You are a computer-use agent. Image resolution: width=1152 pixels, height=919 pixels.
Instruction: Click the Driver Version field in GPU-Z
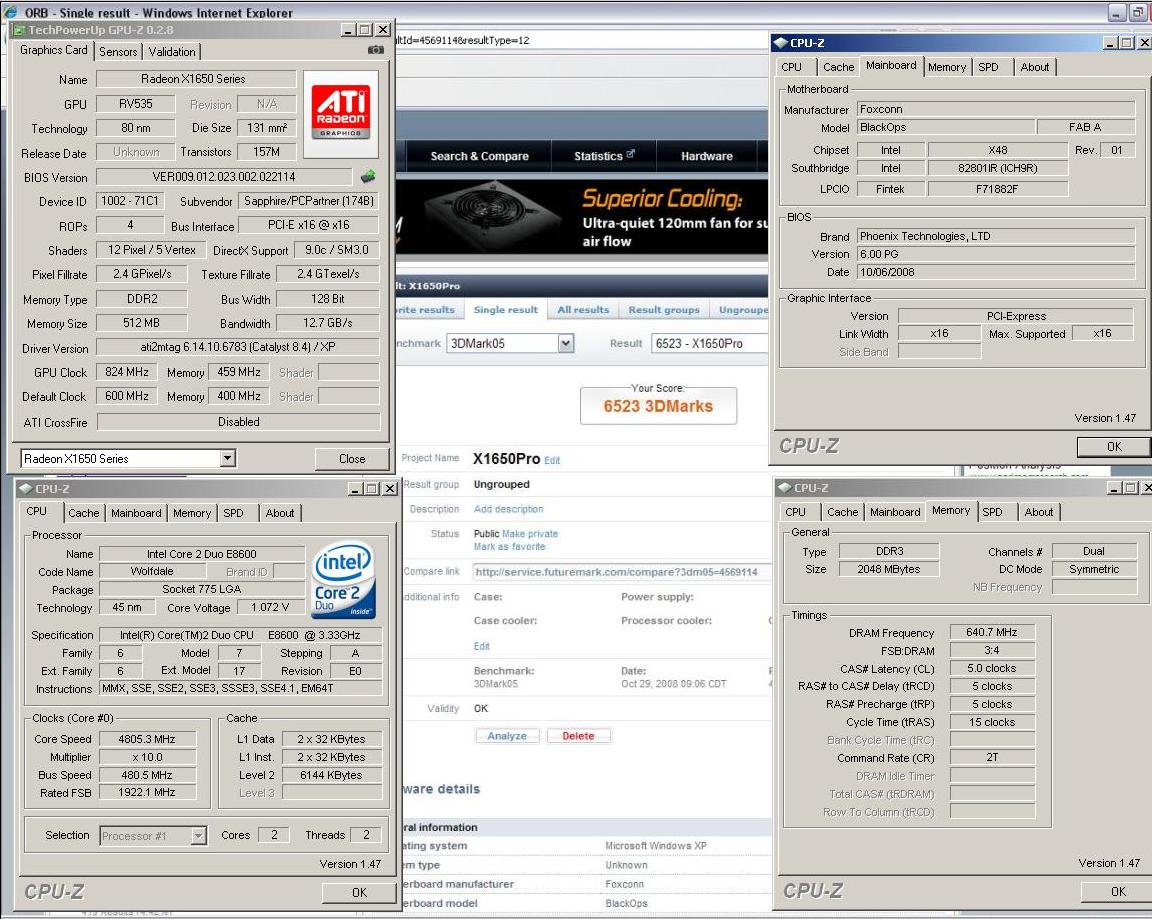(237, 347)
